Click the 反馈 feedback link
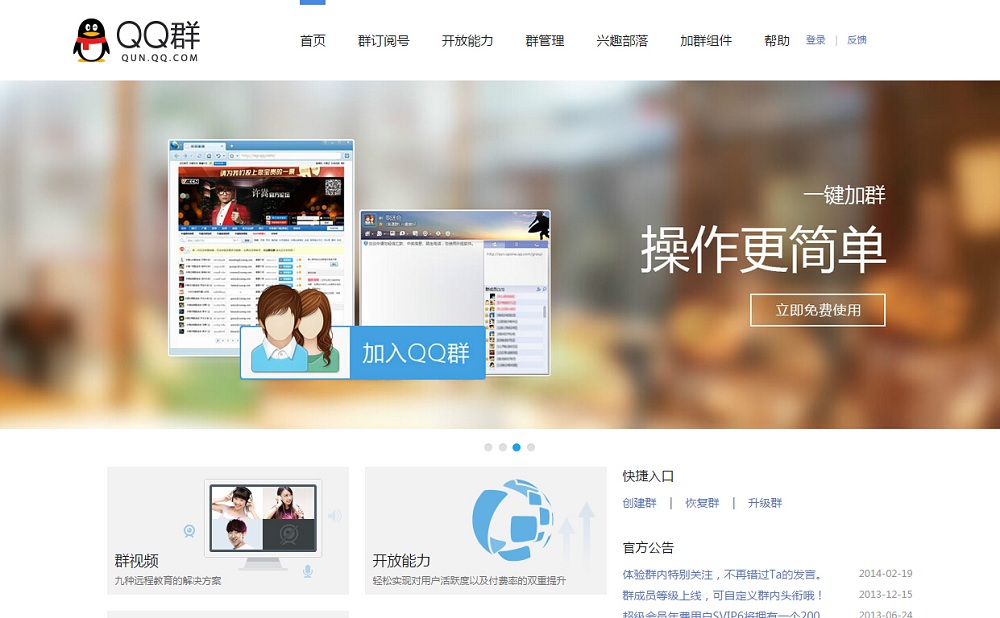The image size is (1000, 618). coord(857,40)
